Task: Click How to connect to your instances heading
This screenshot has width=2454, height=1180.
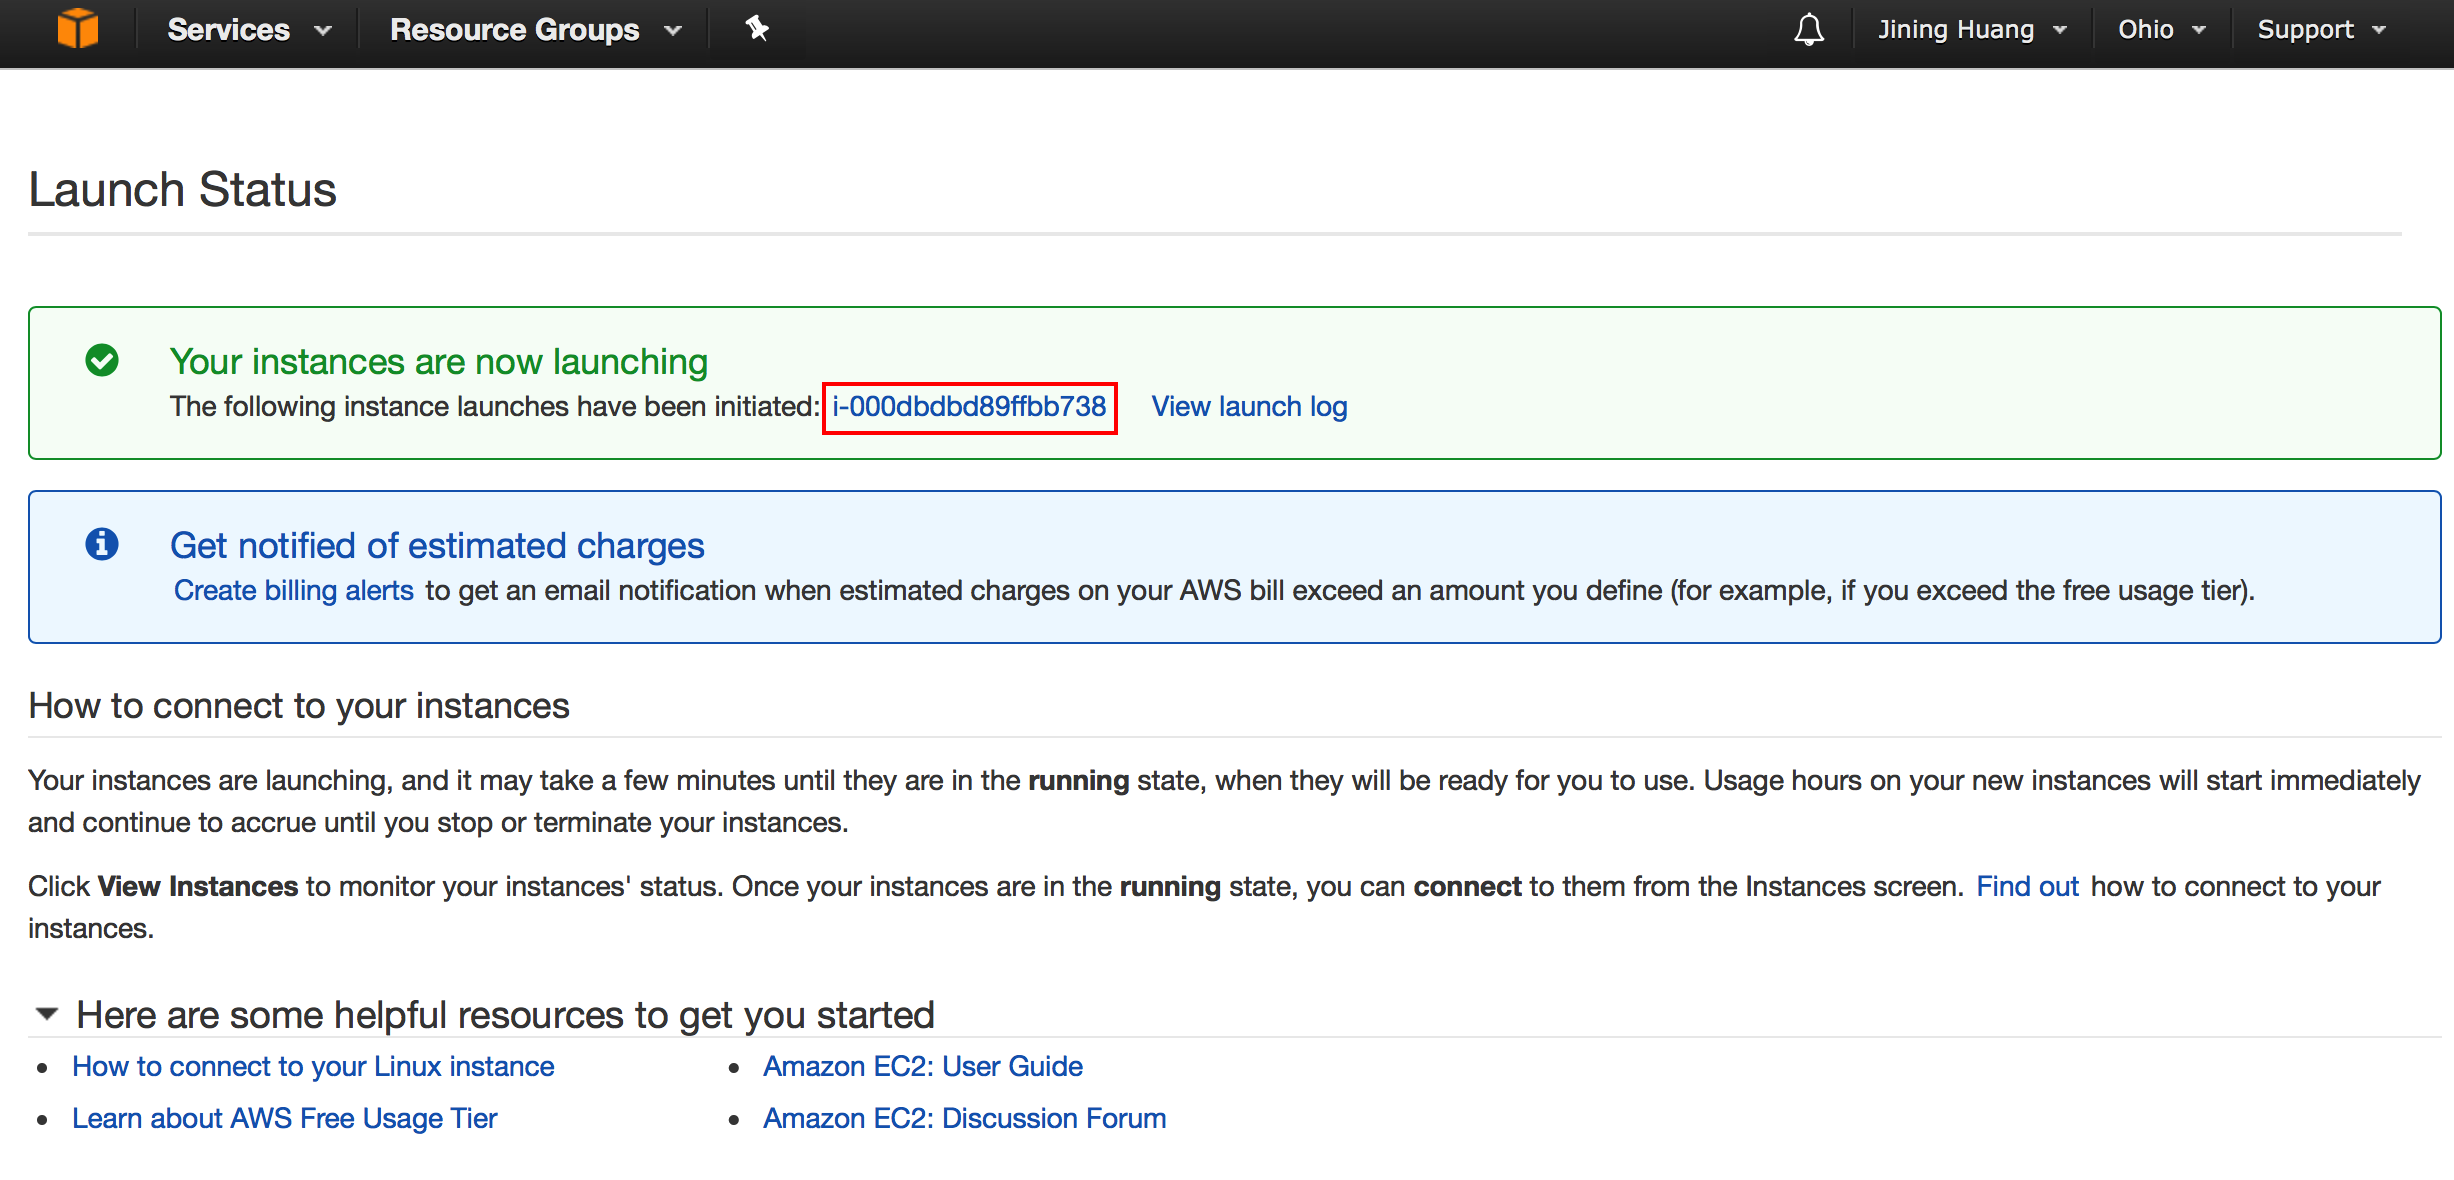Action: click(299, 706)
